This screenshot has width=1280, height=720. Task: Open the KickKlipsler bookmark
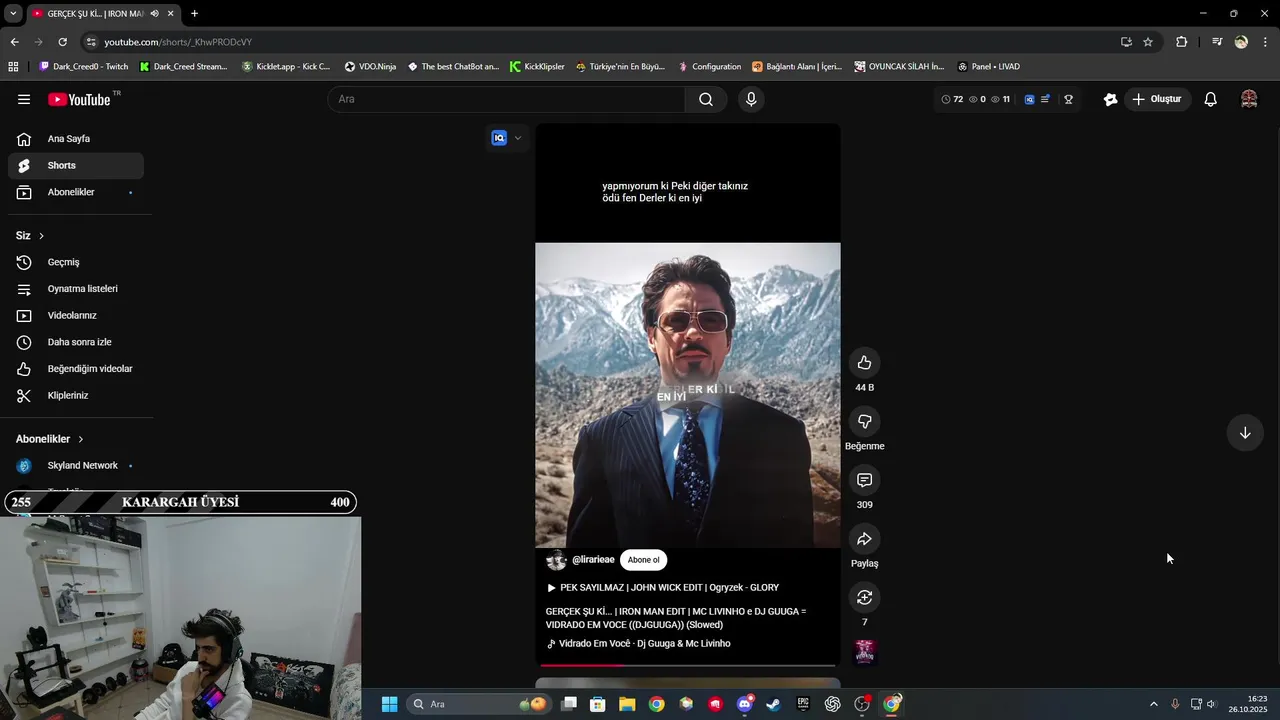click(537, 67)
